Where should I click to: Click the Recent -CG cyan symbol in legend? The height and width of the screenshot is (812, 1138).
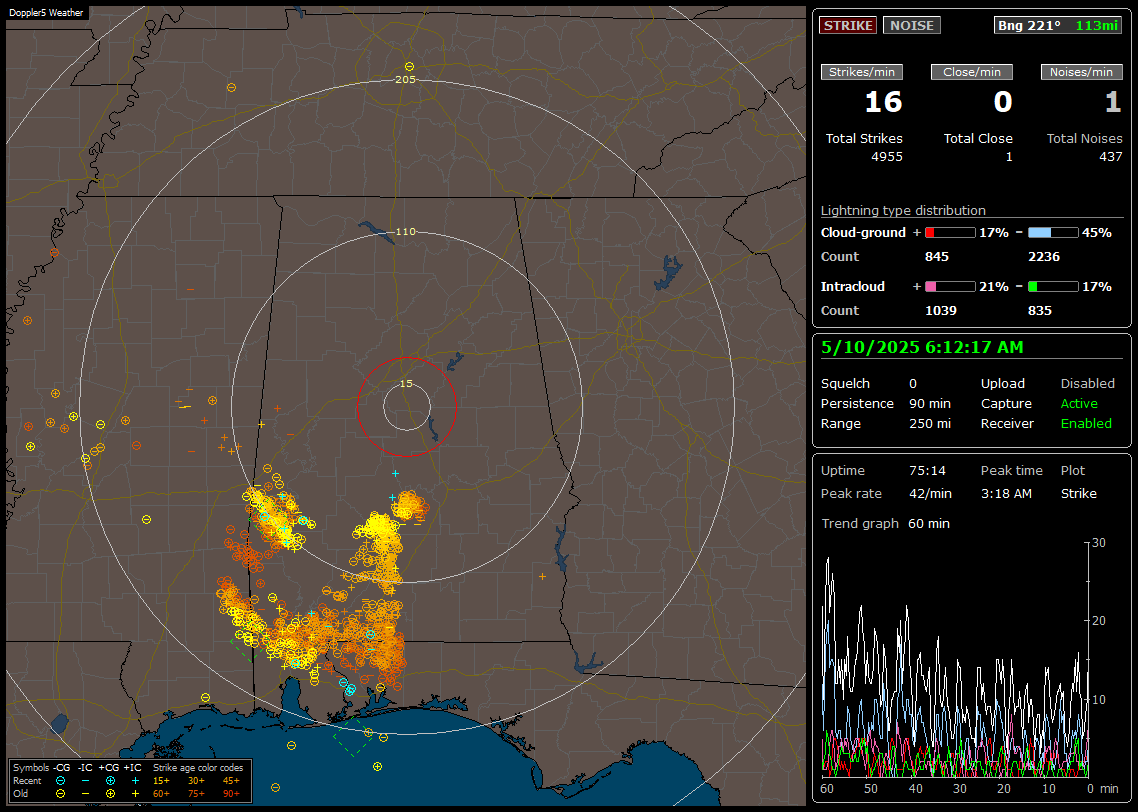[x=60, y=781]
